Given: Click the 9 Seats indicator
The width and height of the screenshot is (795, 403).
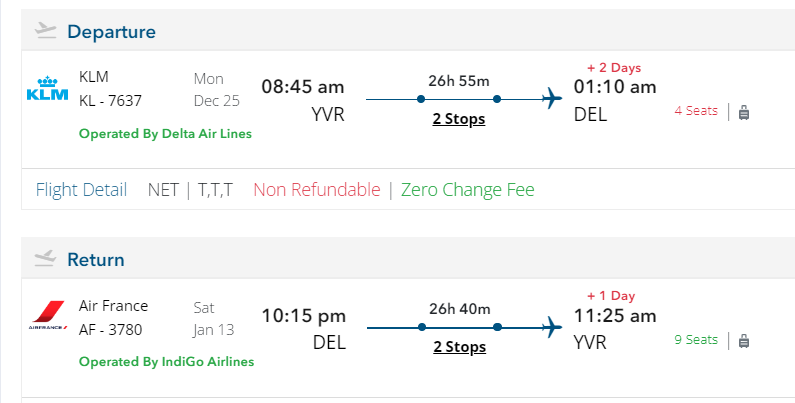Looking at the screenshot, I should click(696, 340).
